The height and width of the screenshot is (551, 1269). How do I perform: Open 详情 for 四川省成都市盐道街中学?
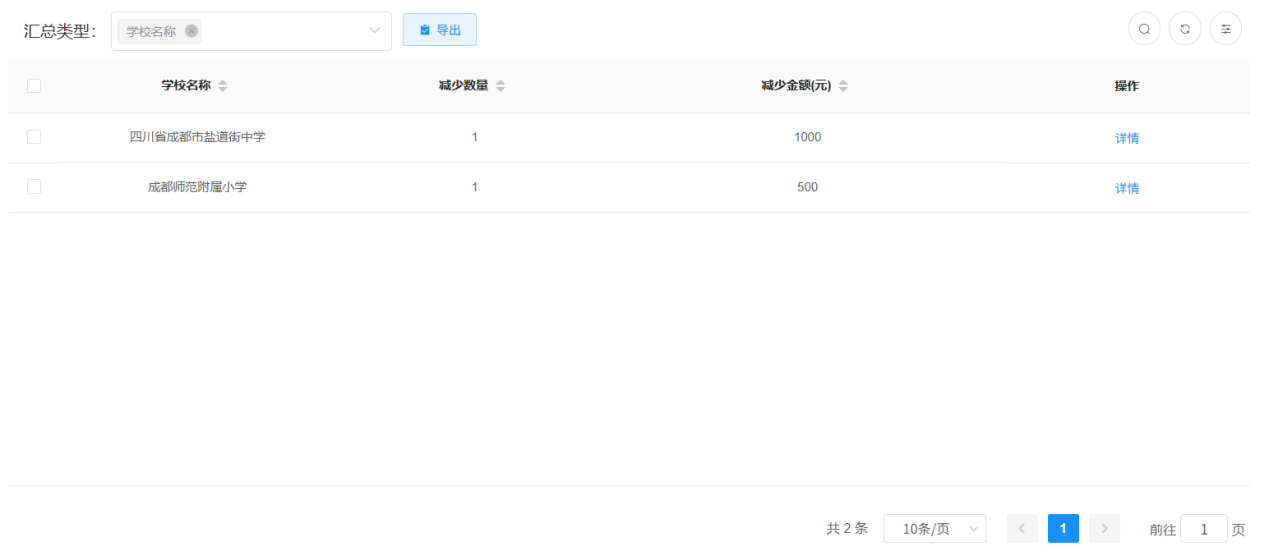pos(1127,138)
